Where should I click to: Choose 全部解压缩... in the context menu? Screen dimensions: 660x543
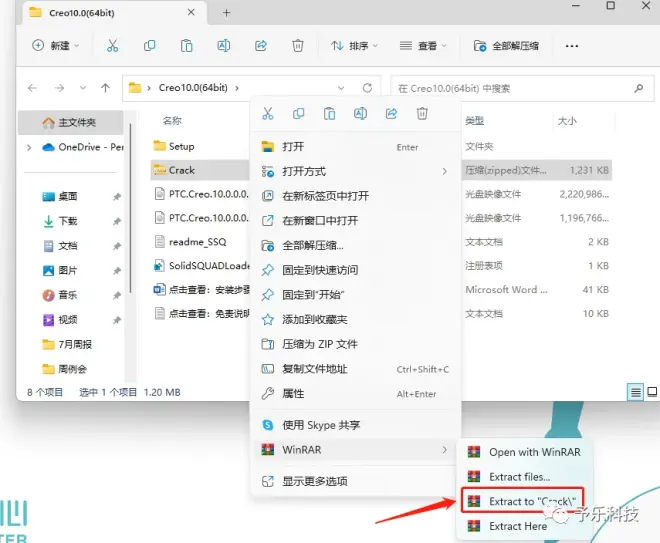click(x=356, y=245)
